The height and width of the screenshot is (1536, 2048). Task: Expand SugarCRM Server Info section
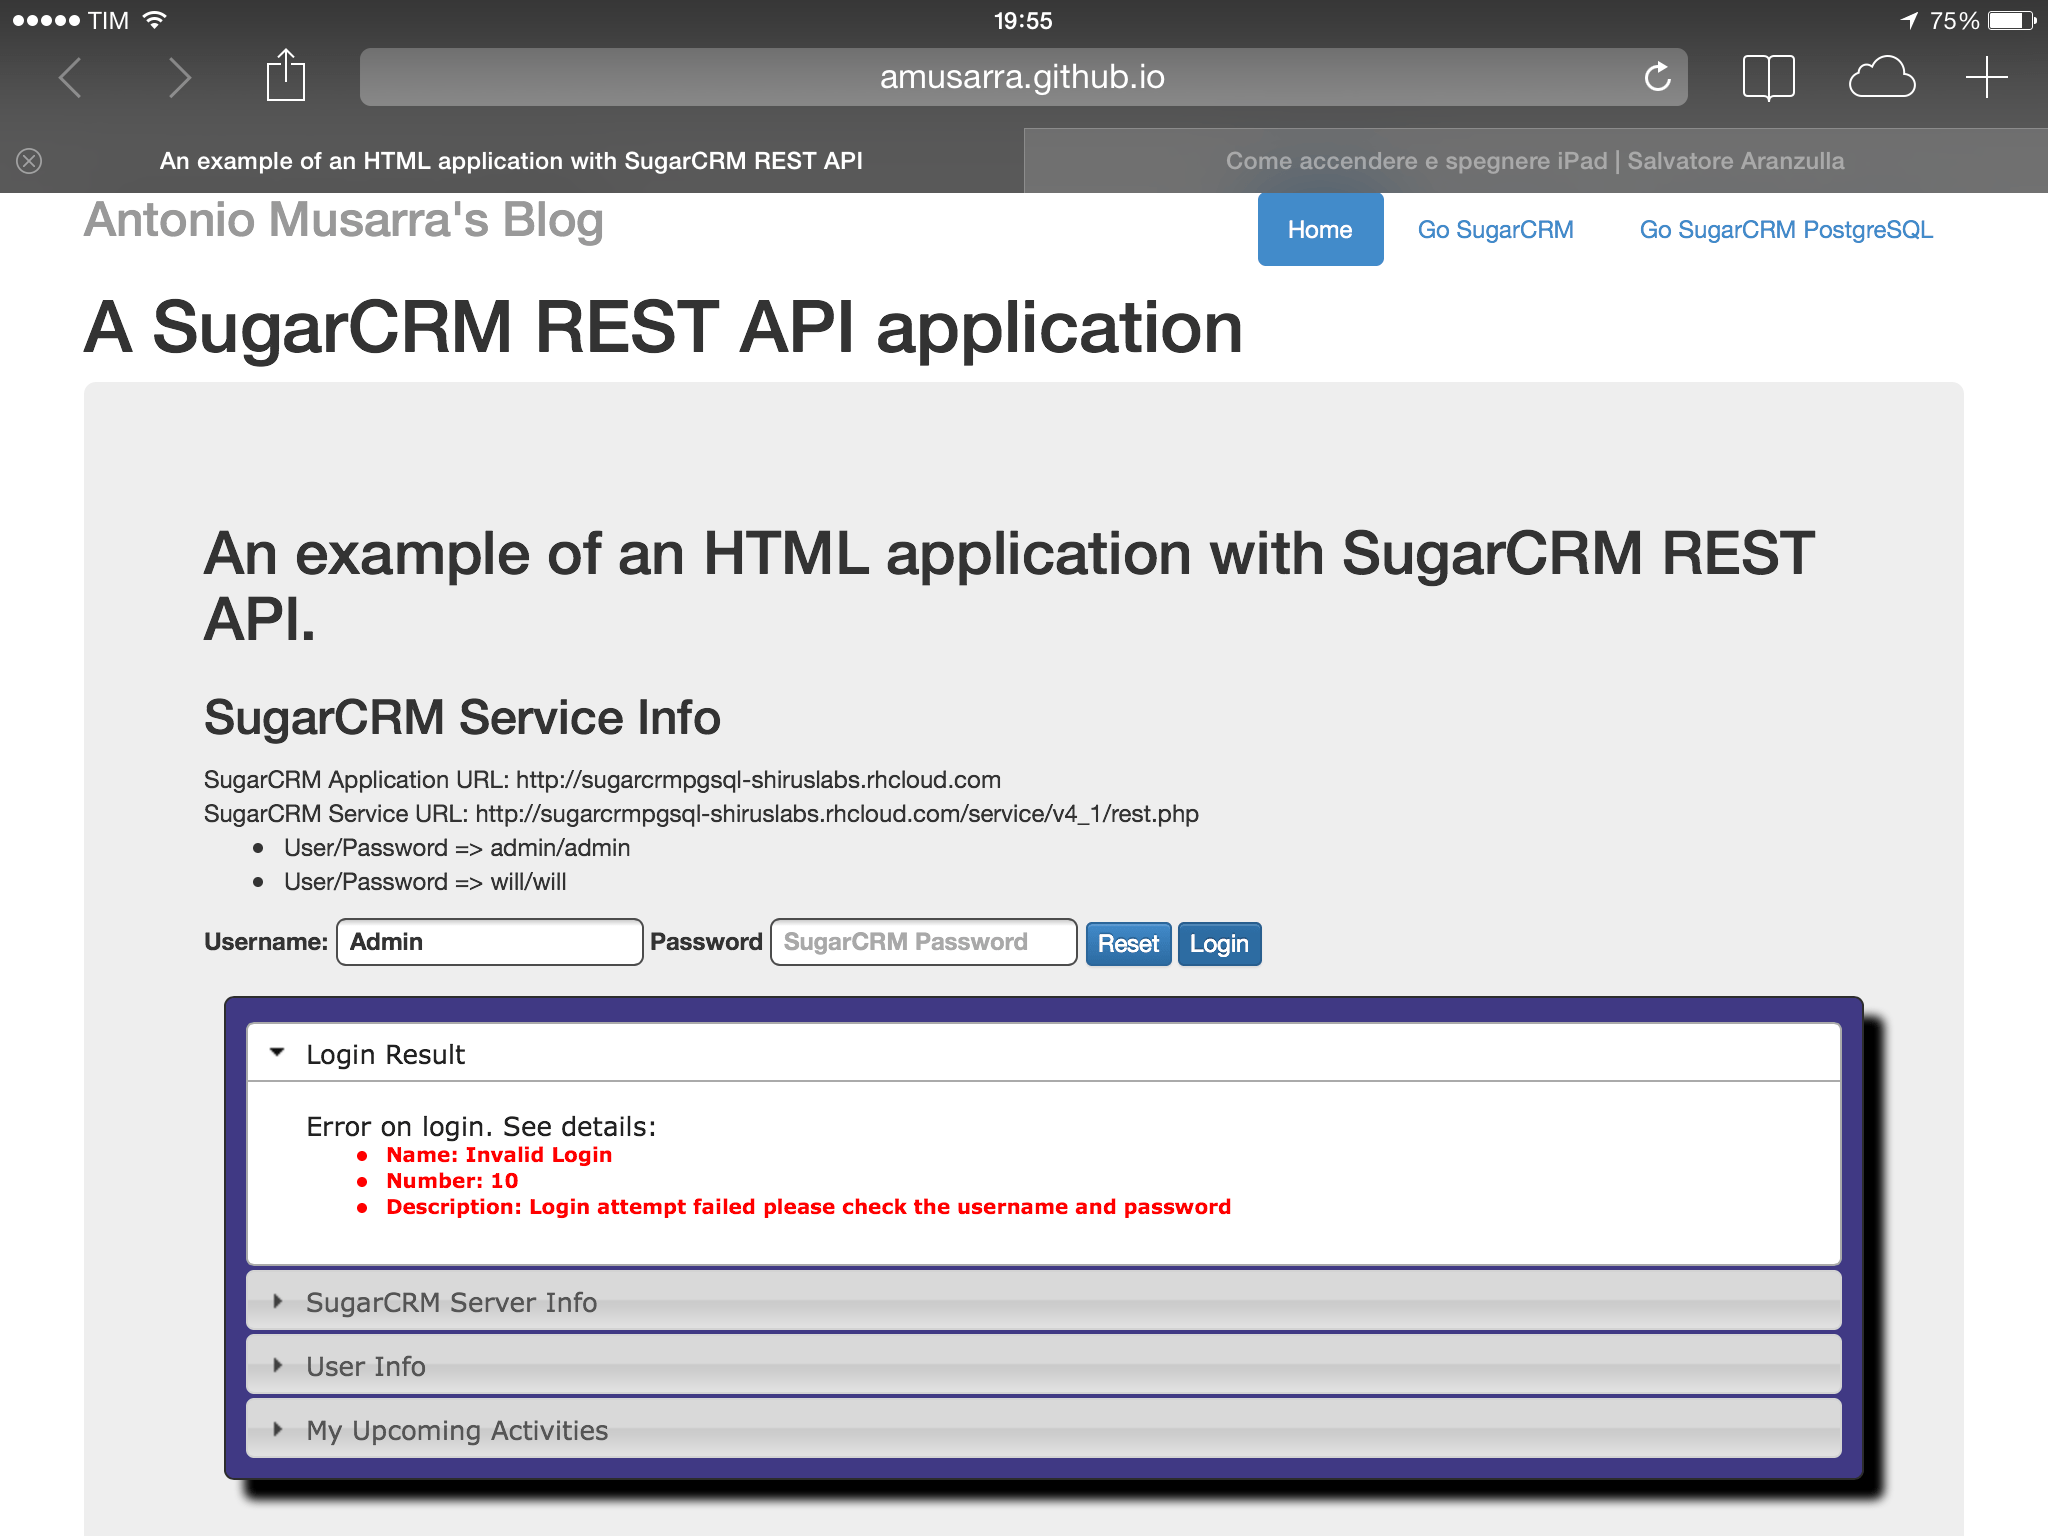coord(1043,1301)
